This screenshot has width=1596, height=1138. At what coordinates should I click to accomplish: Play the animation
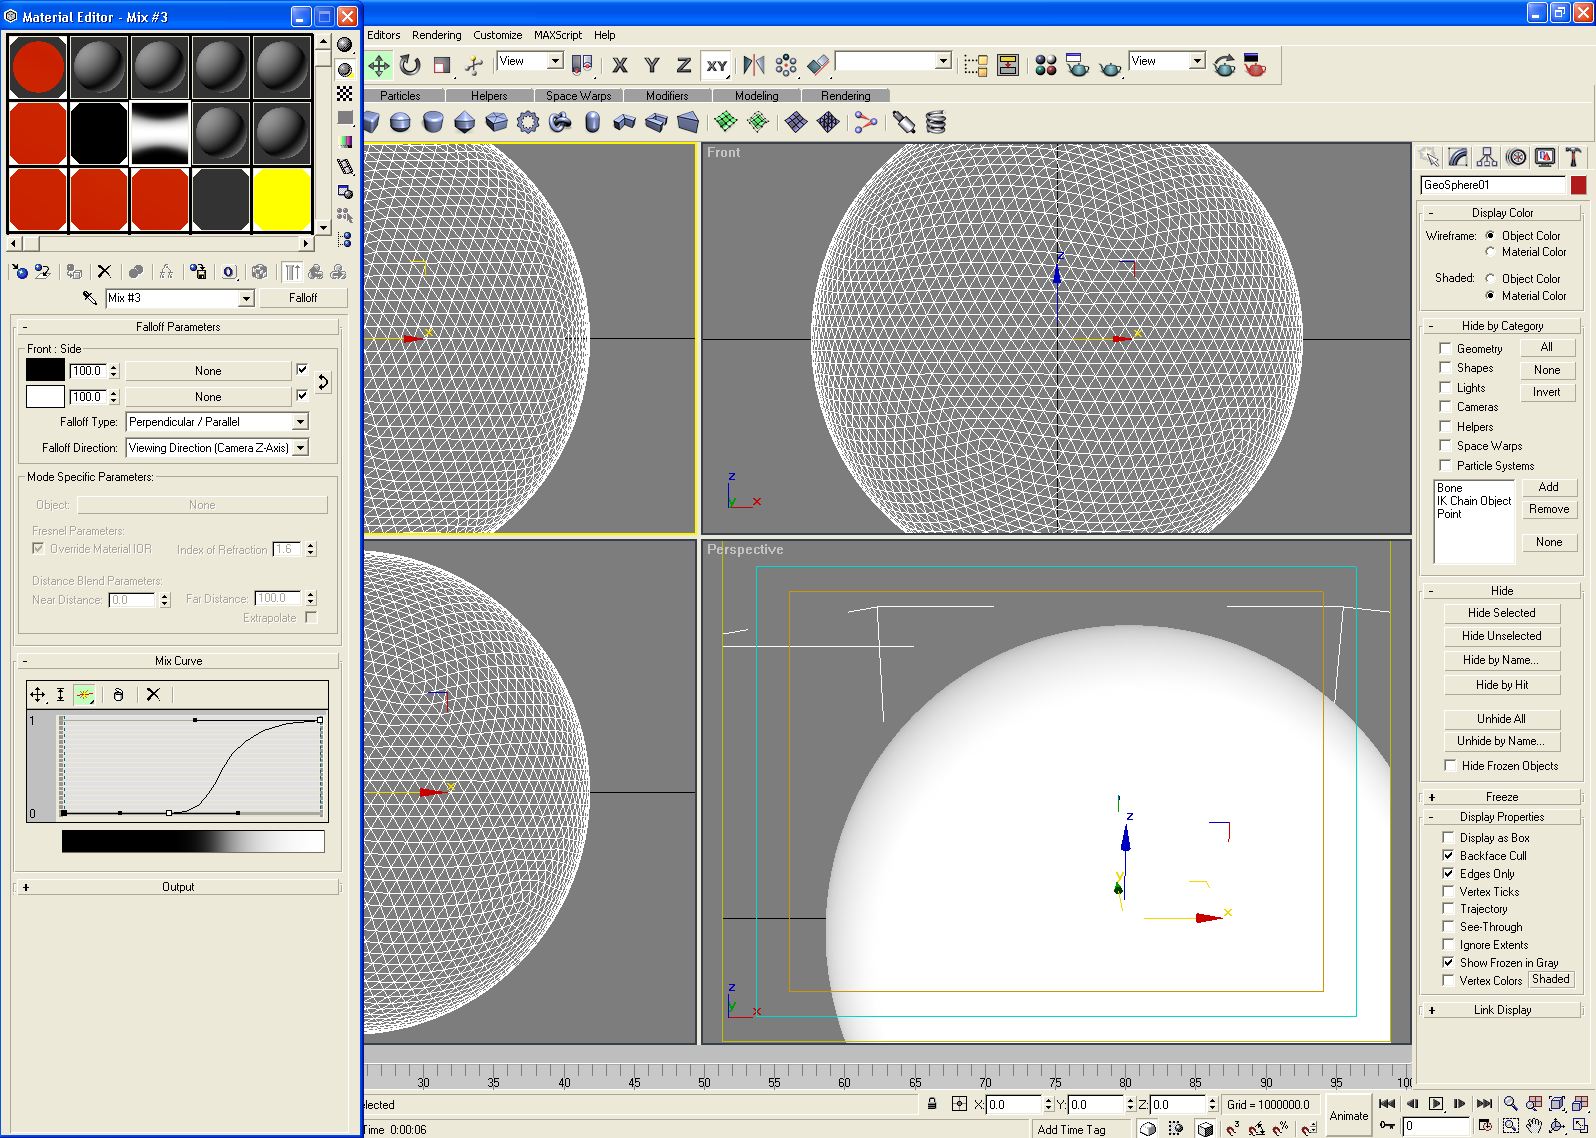(1436, 1104)
